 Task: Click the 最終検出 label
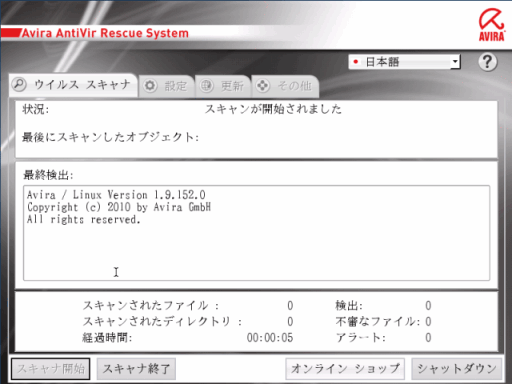click(48, 175)
